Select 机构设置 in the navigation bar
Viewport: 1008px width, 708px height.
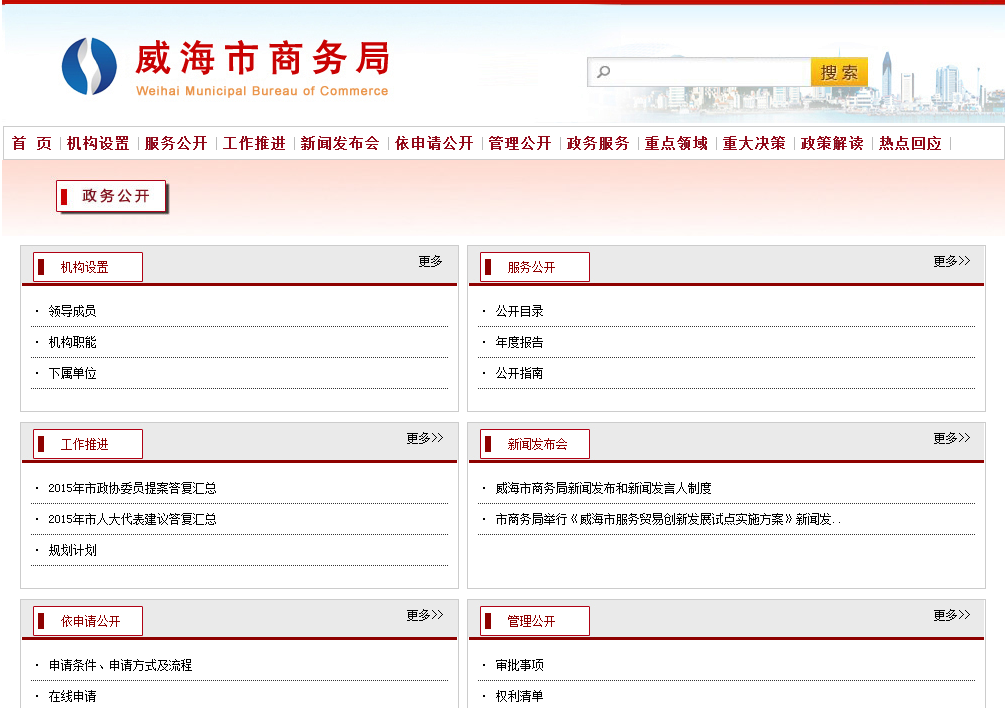click(98, 144)
